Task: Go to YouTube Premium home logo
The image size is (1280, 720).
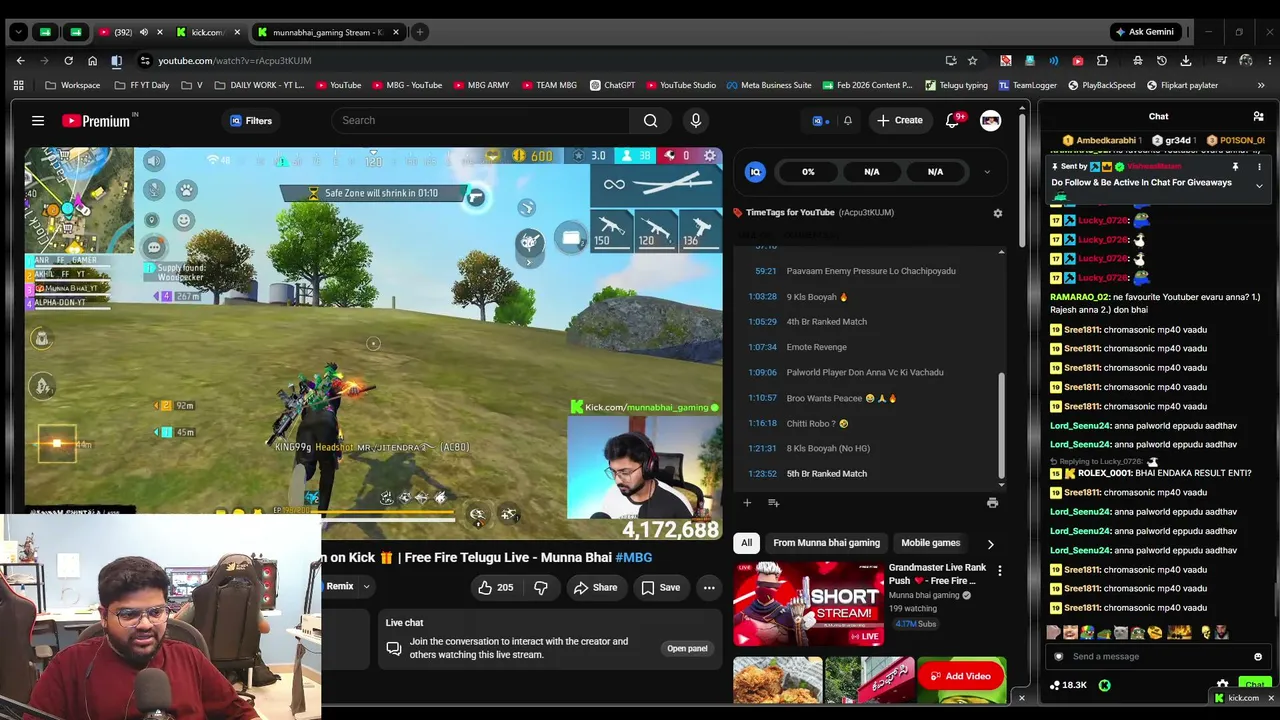Action: 97,121
